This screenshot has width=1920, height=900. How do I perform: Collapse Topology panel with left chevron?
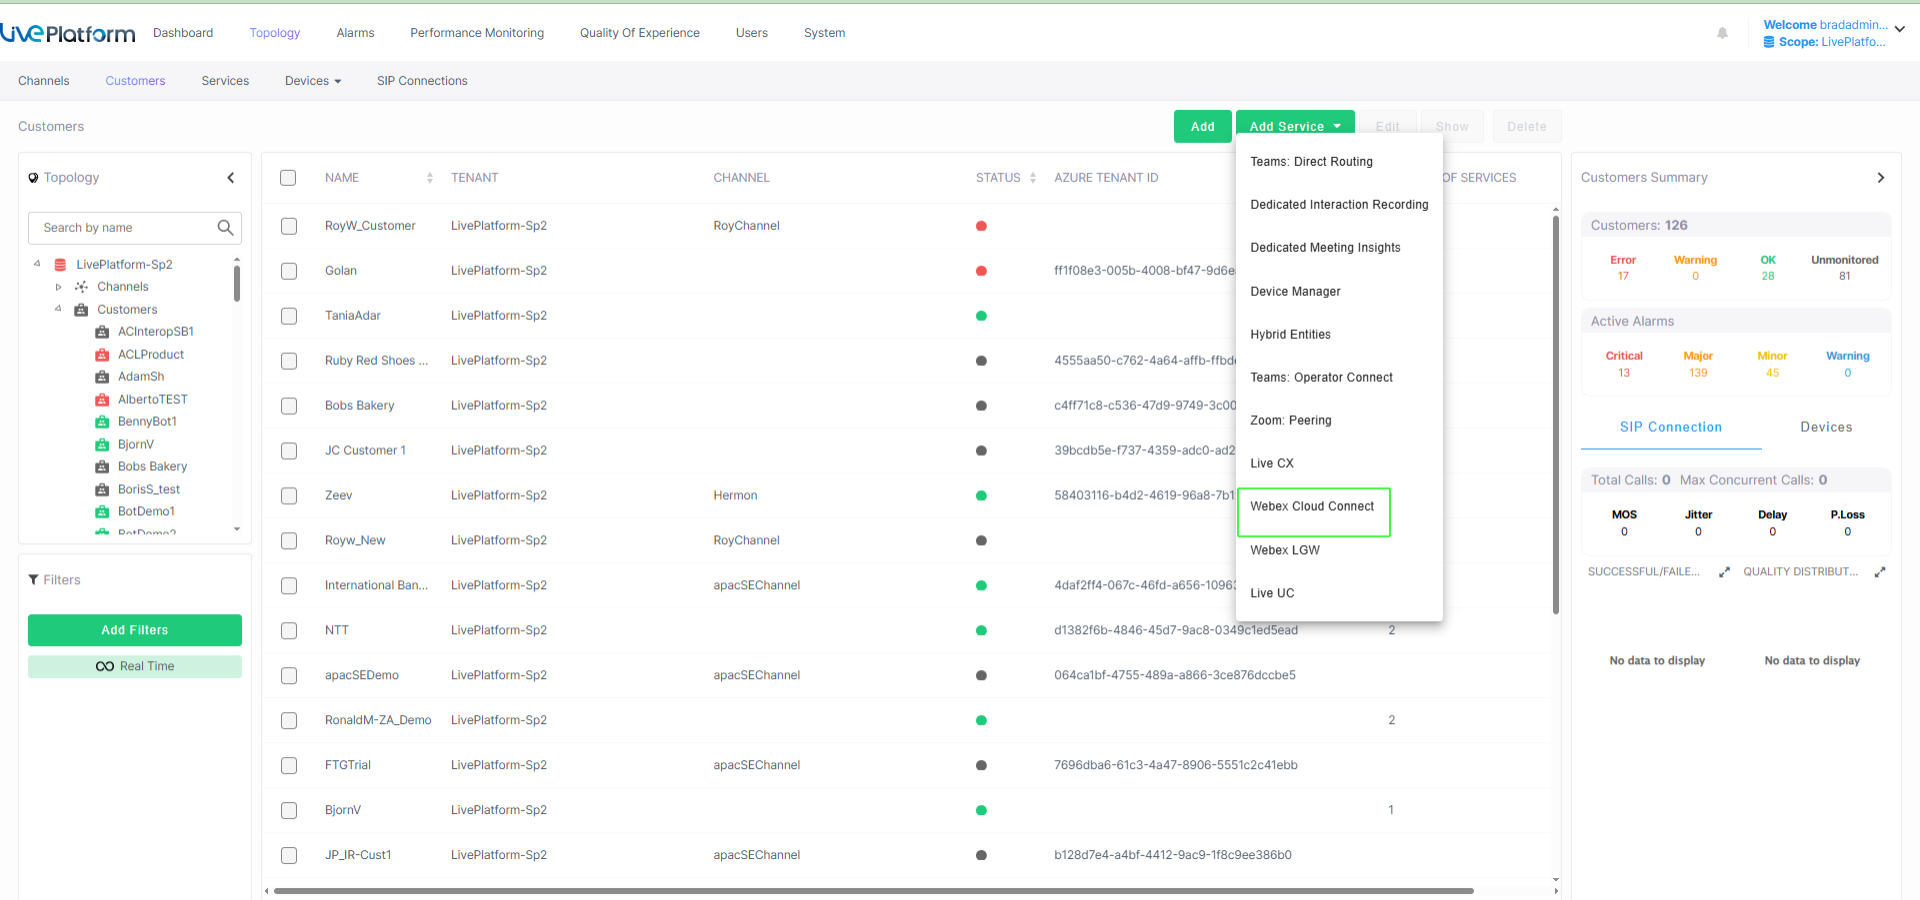pos(231,178)
